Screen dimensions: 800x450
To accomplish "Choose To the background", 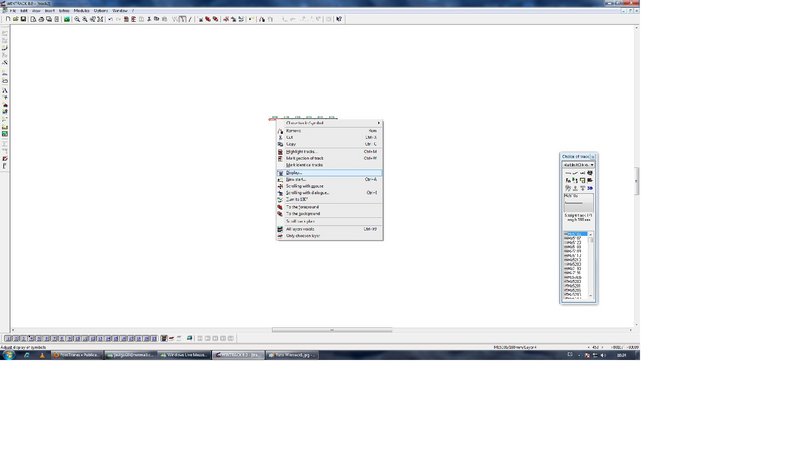I will [x=330, y=214].
